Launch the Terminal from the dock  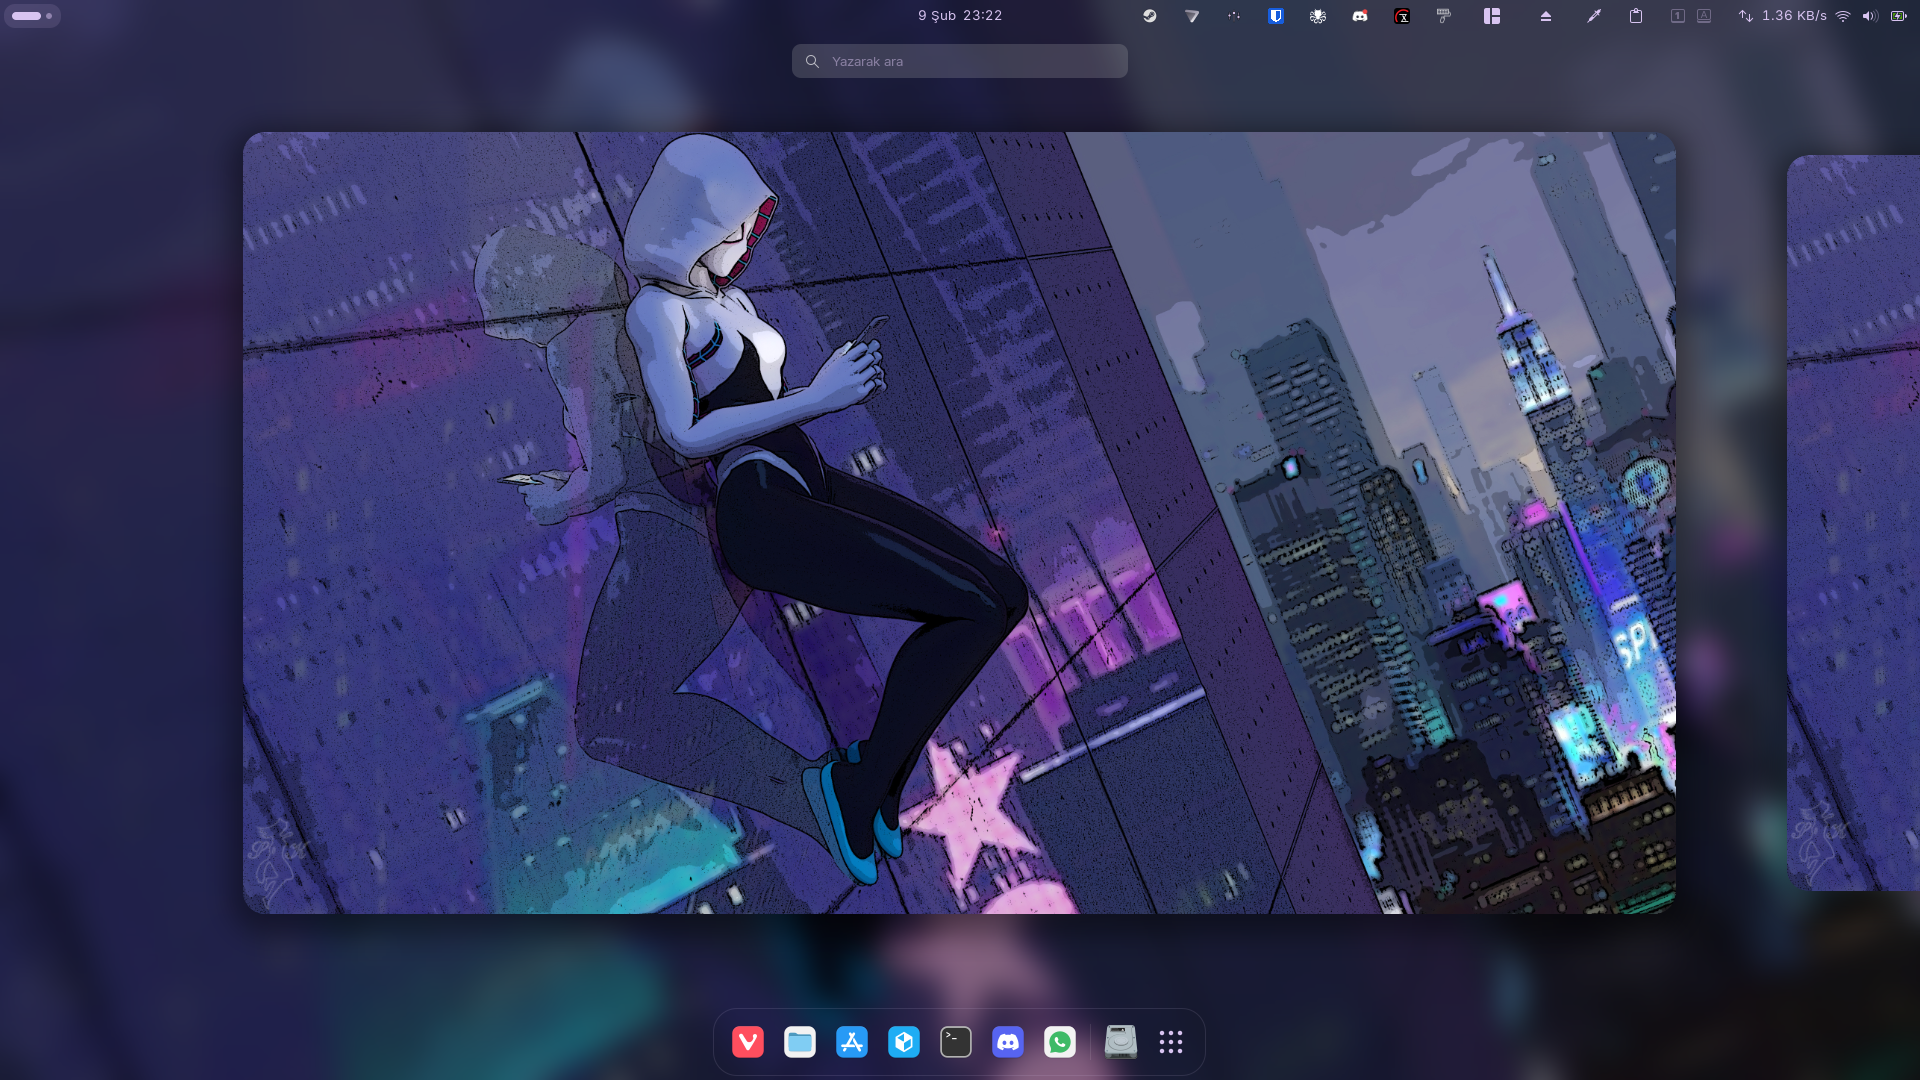956,1042
